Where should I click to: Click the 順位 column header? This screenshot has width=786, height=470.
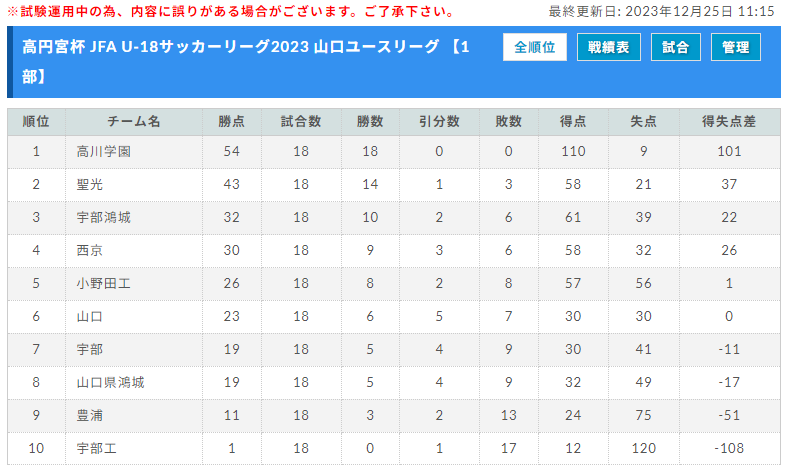coord(36,122)
